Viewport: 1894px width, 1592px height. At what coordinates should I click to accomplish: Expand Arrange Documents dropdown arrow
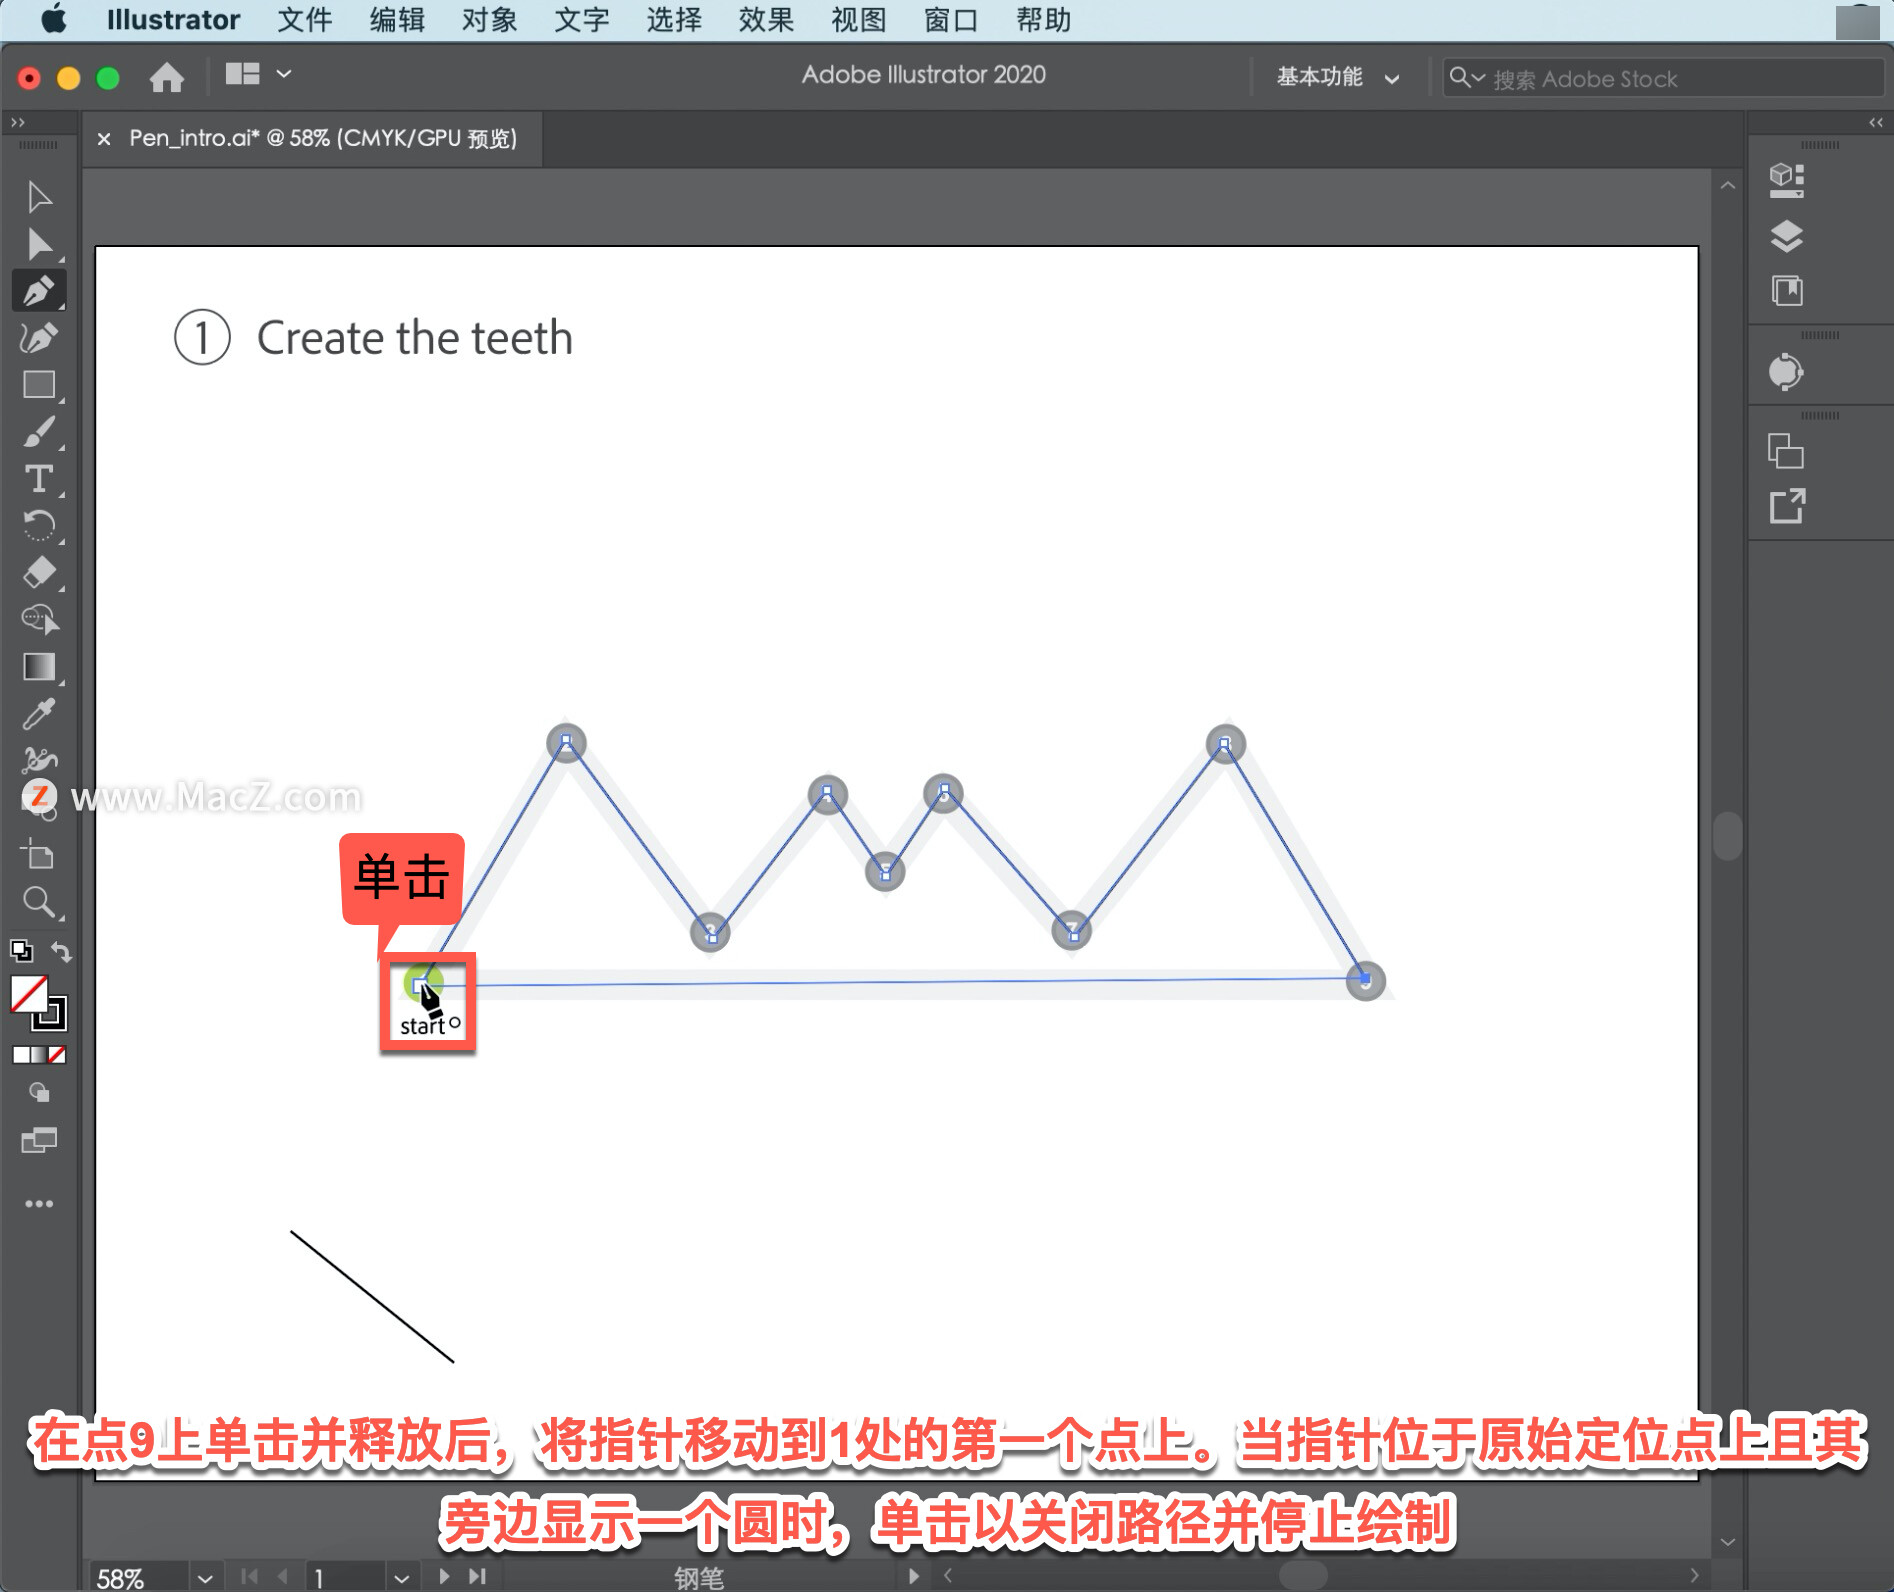tap(284, 74)
